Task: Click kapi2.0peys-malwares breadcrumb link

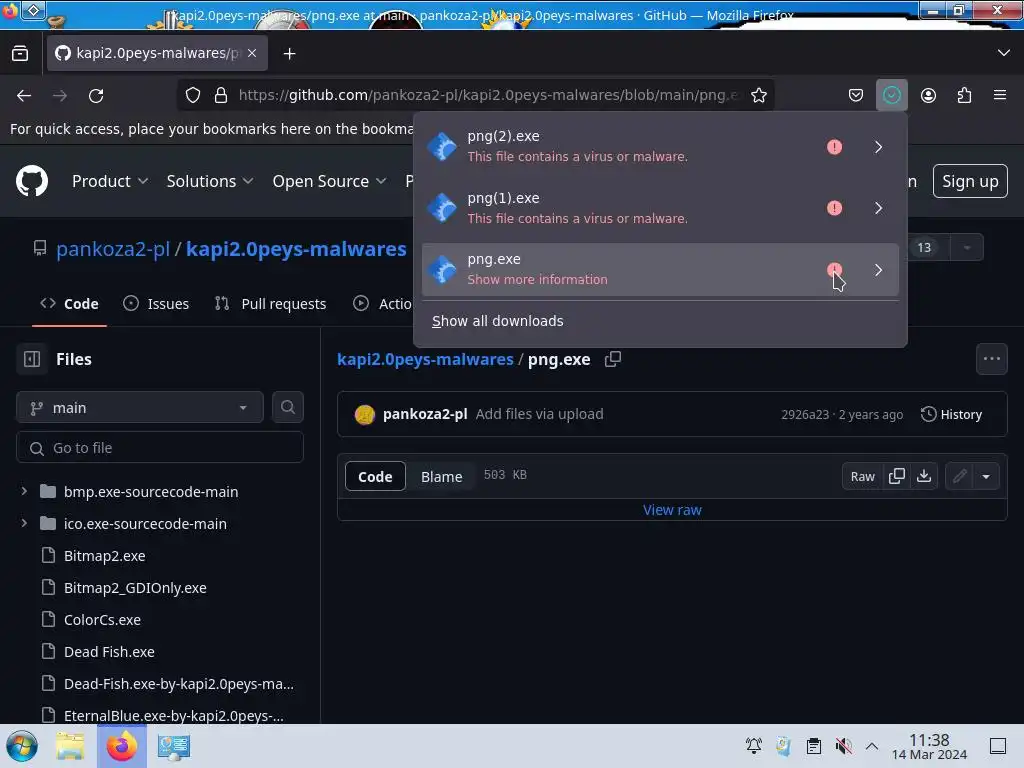Action: [425, 359]
